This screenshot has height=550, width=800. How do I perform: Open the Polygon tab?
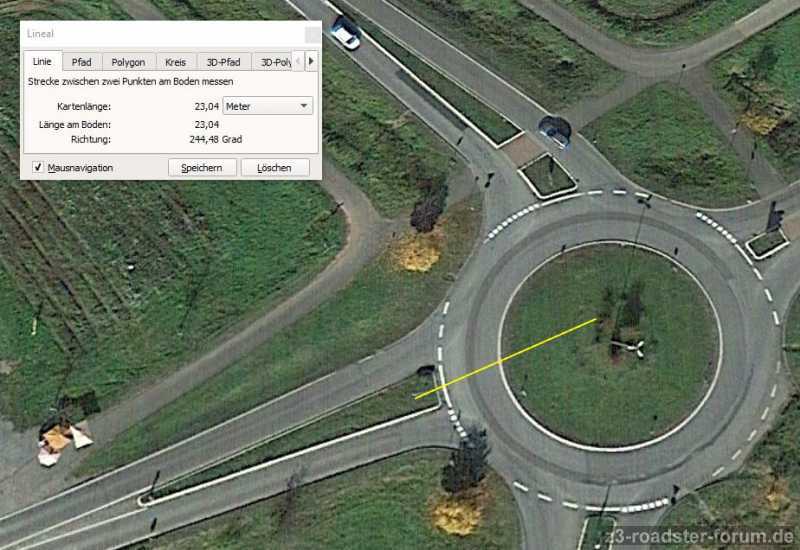(128, 62)
